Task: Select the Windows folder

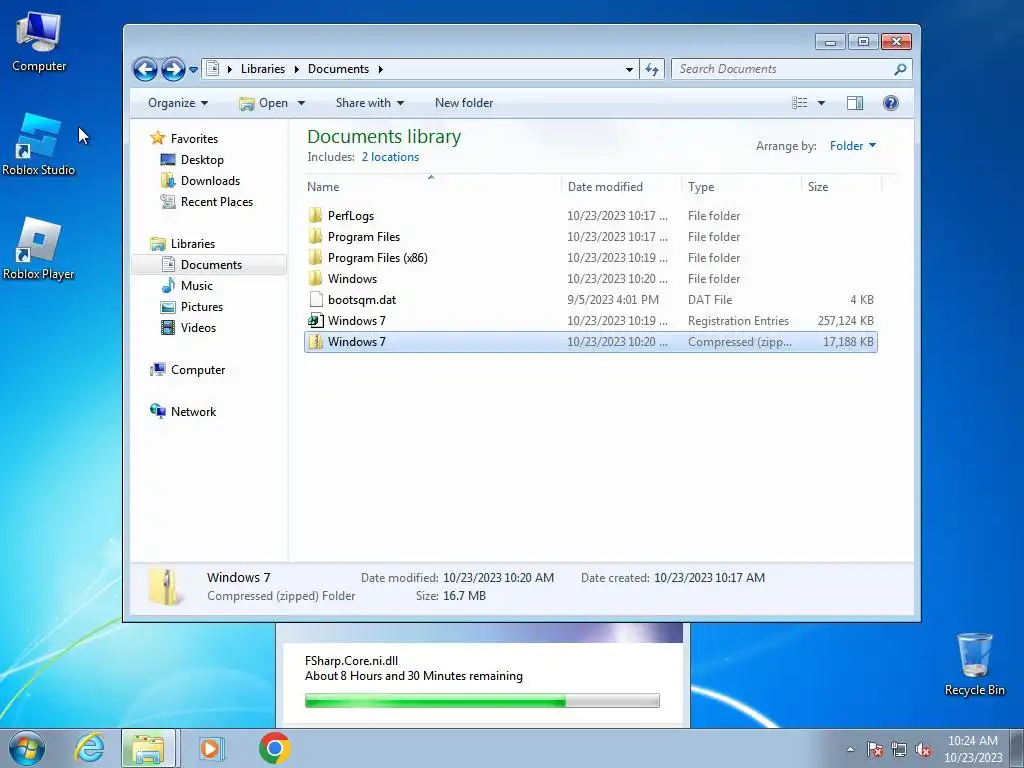Action: tap(590, 278)
